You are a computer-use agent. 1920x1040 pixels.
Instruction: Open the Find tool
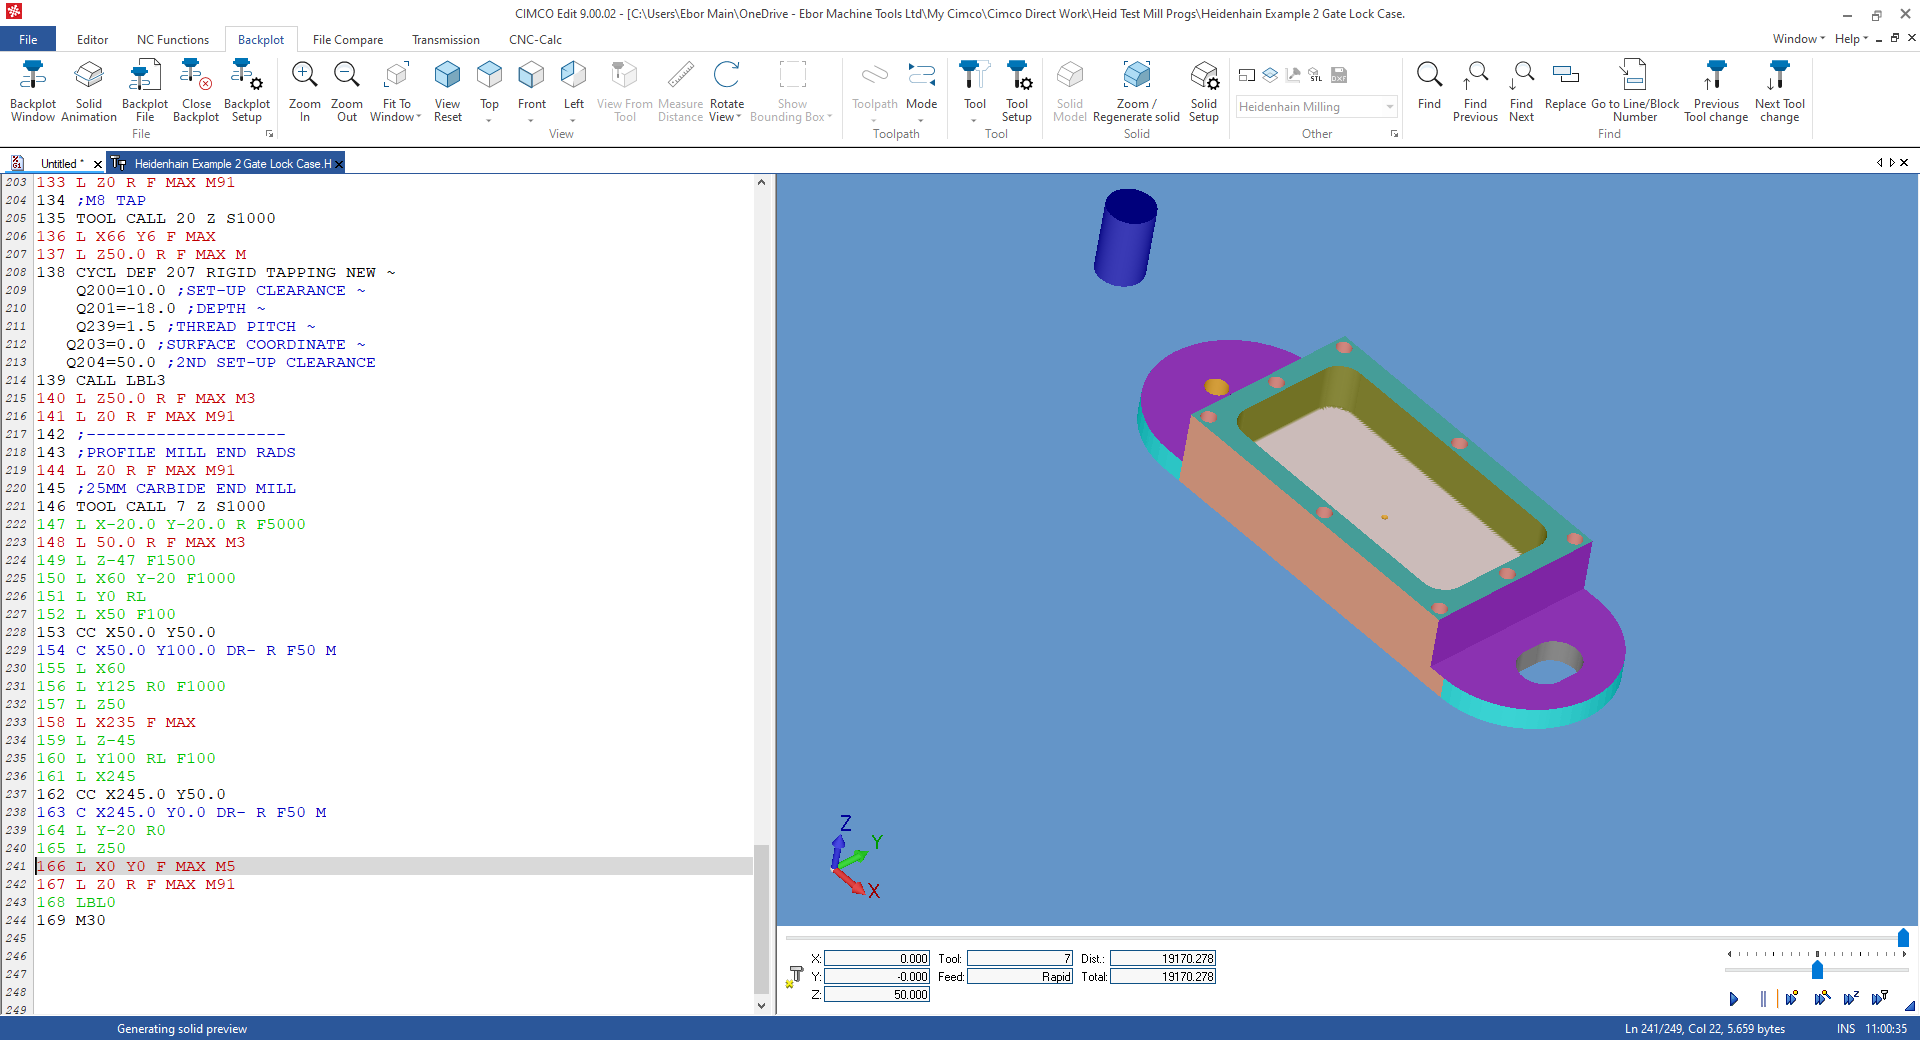(1430, 85)
